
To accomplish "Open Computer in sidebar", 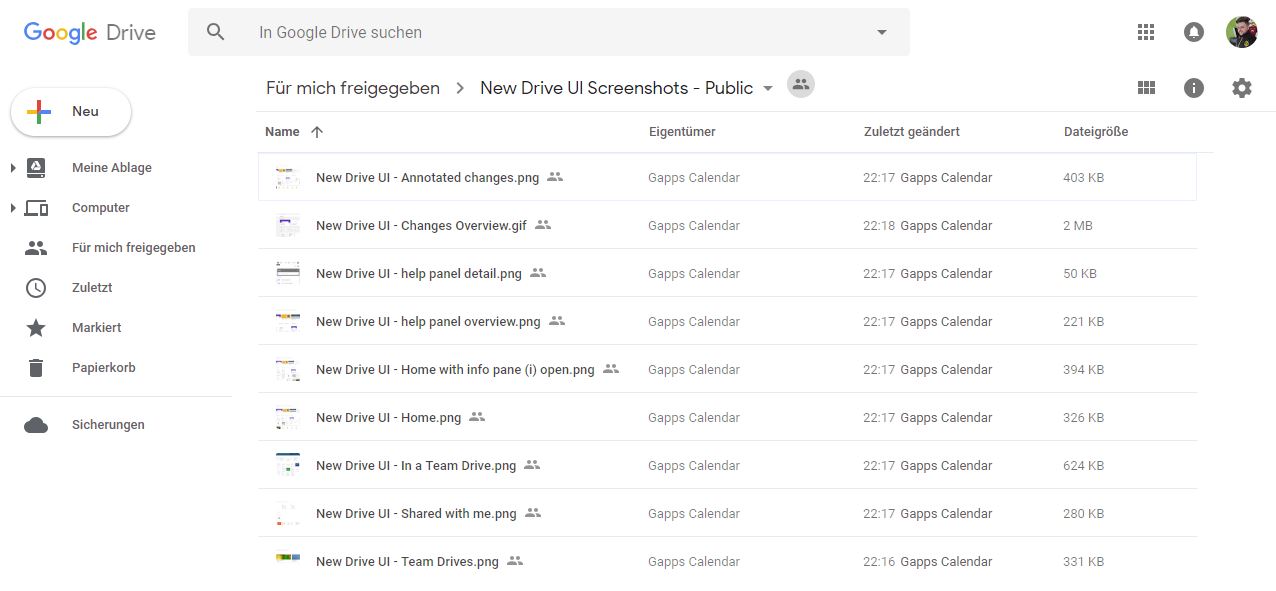I will (x=101, y=208).
